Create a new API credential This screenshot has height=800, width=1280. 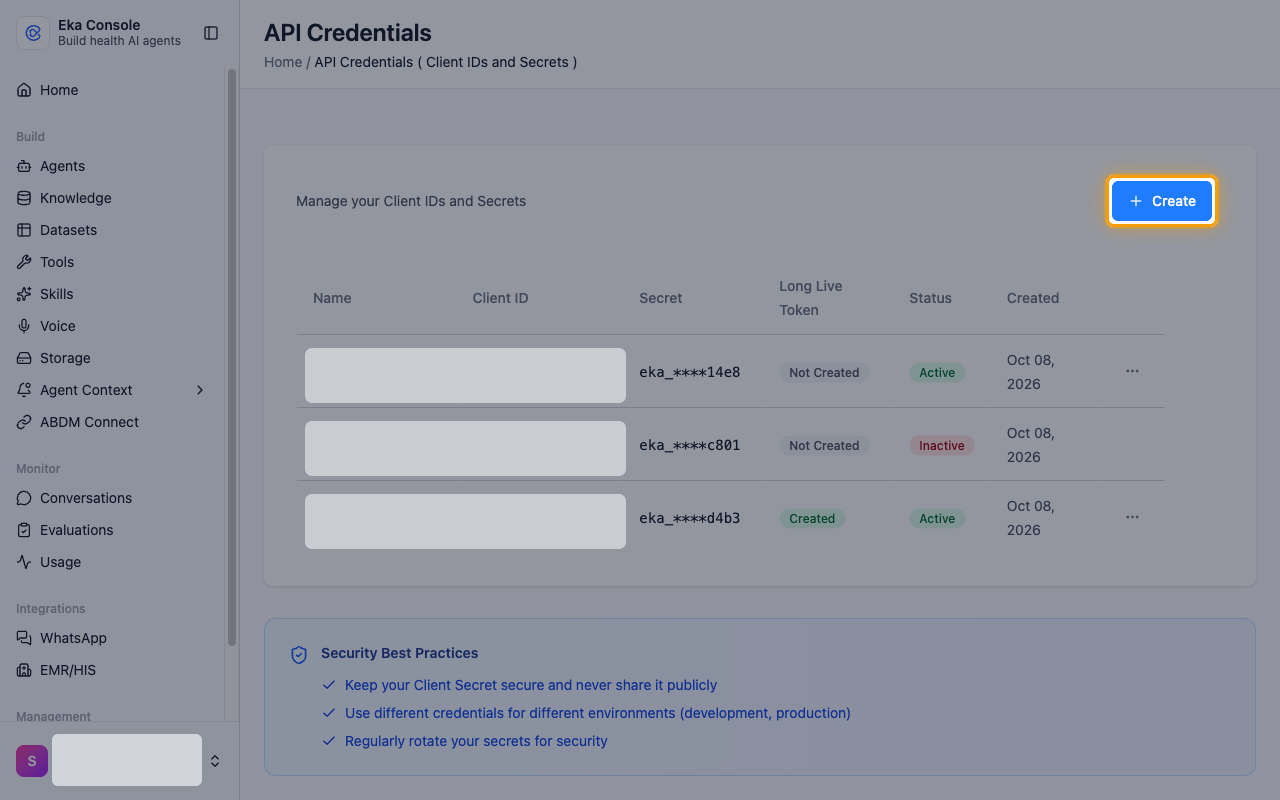[1162, 201]
